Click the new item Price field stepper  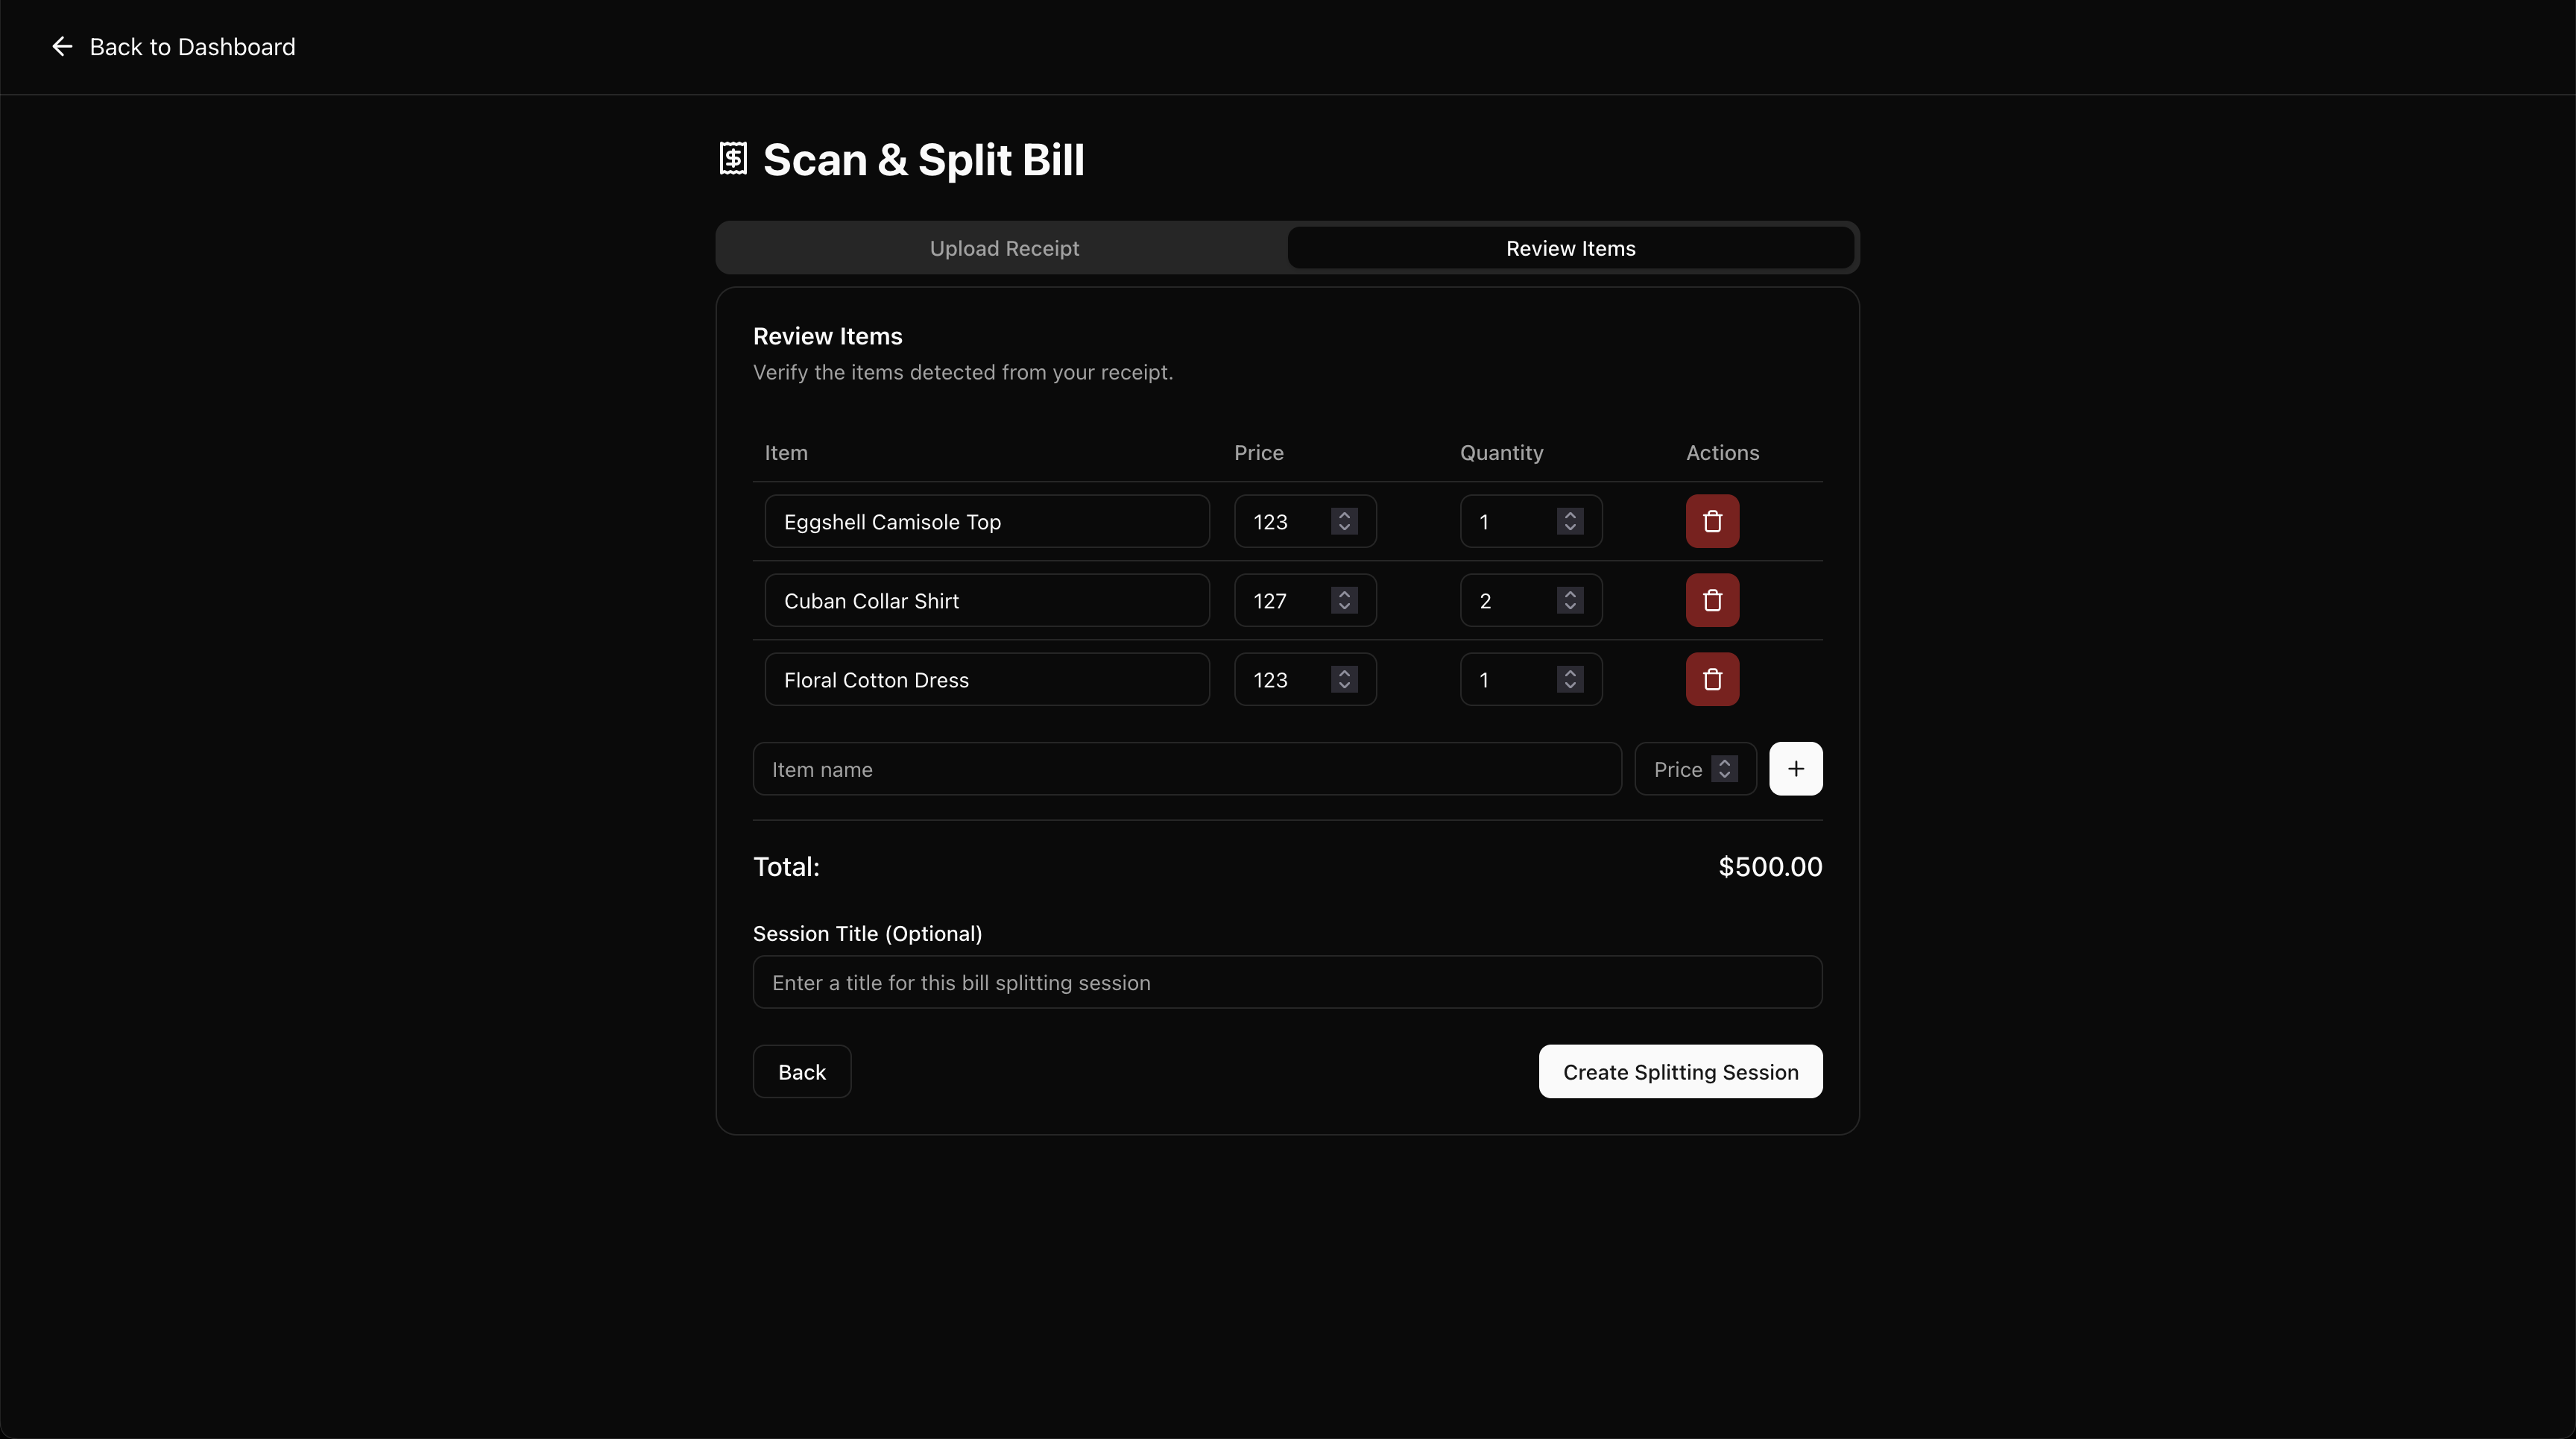pyautogui.click(x=1724, y=768)
